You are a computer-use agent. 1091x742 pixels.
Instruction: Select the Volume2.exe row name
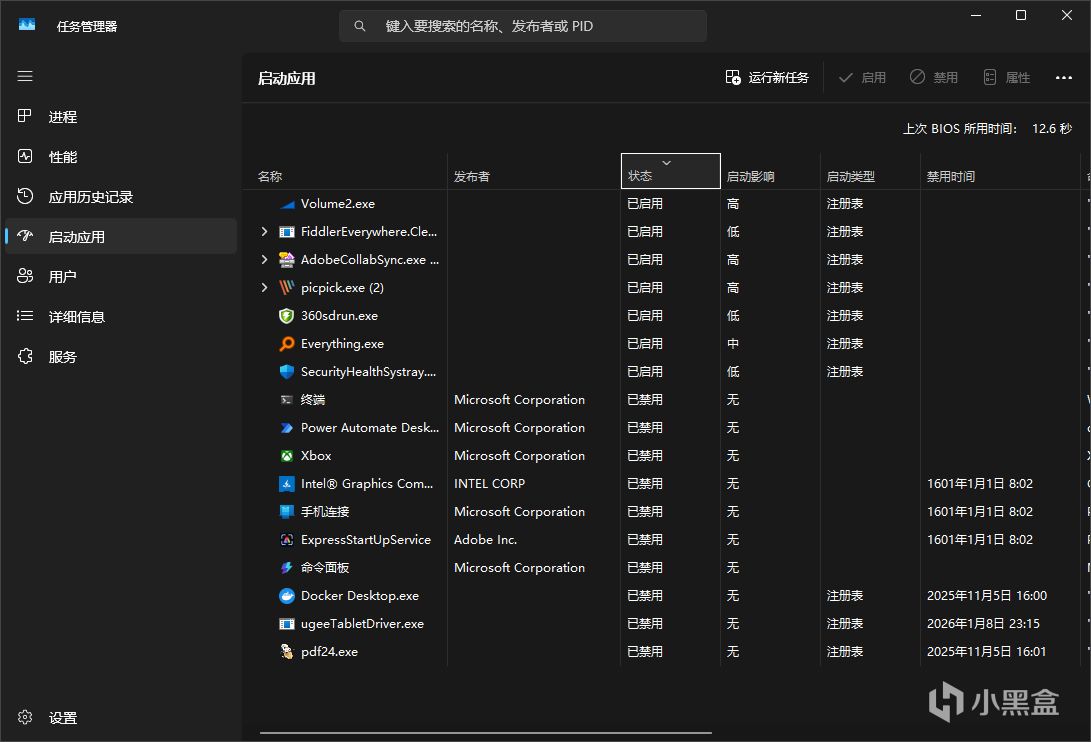pos(337,204)
